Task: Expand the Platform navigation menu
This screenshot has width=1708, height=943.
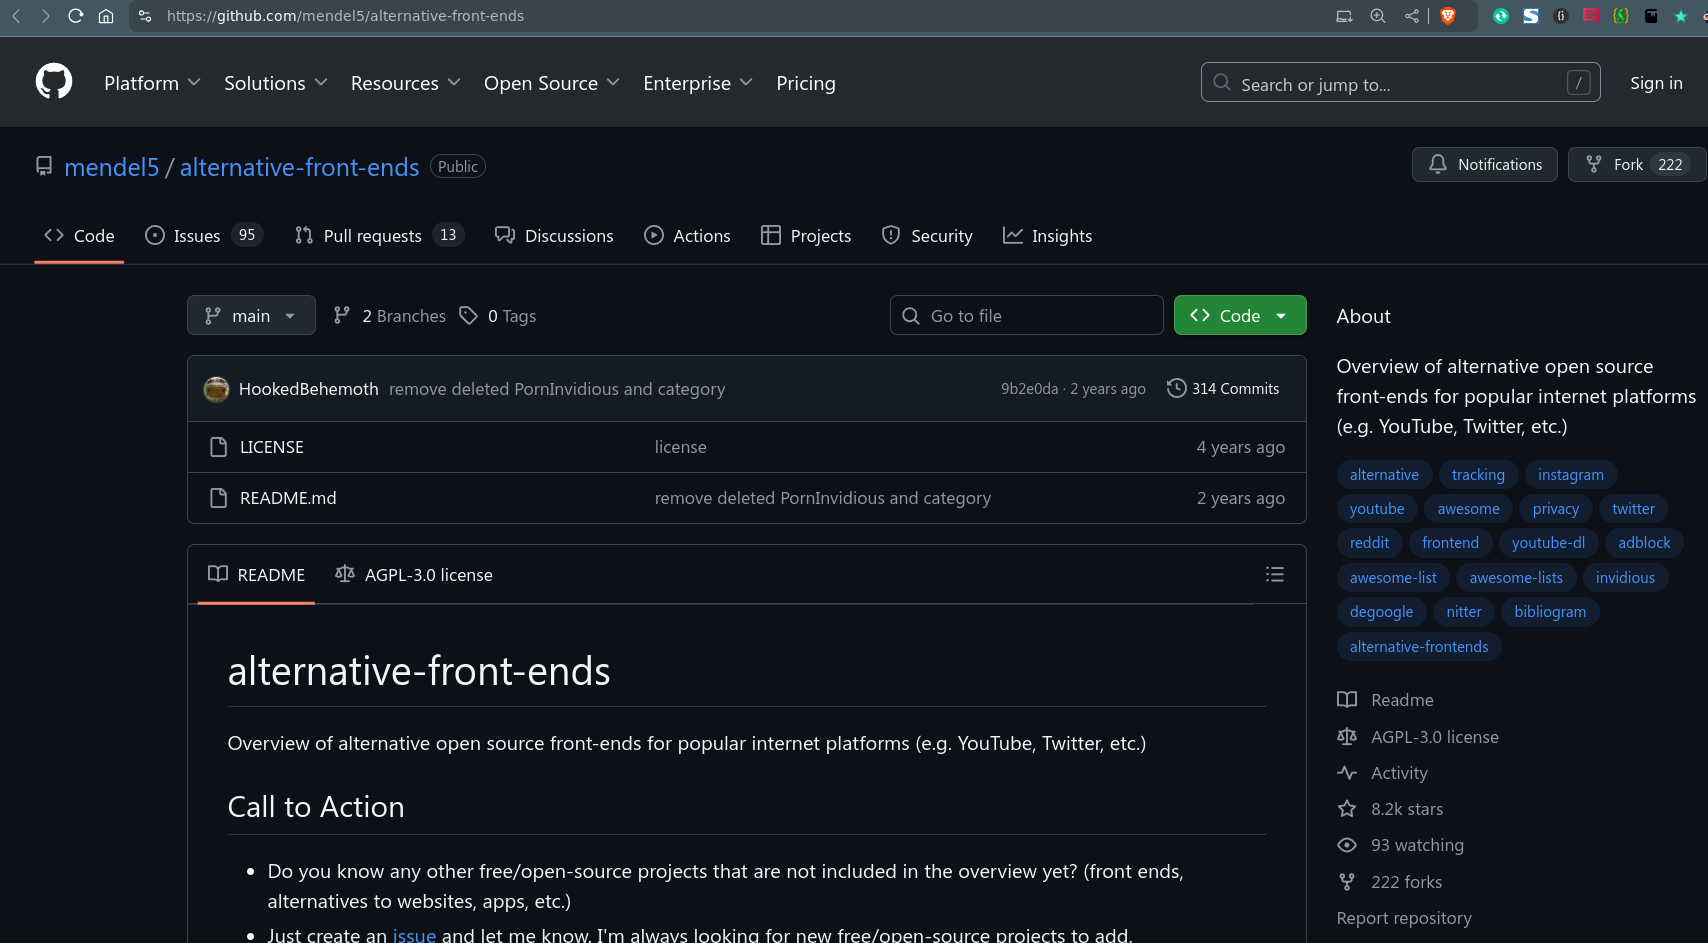Action: (152, 83)
